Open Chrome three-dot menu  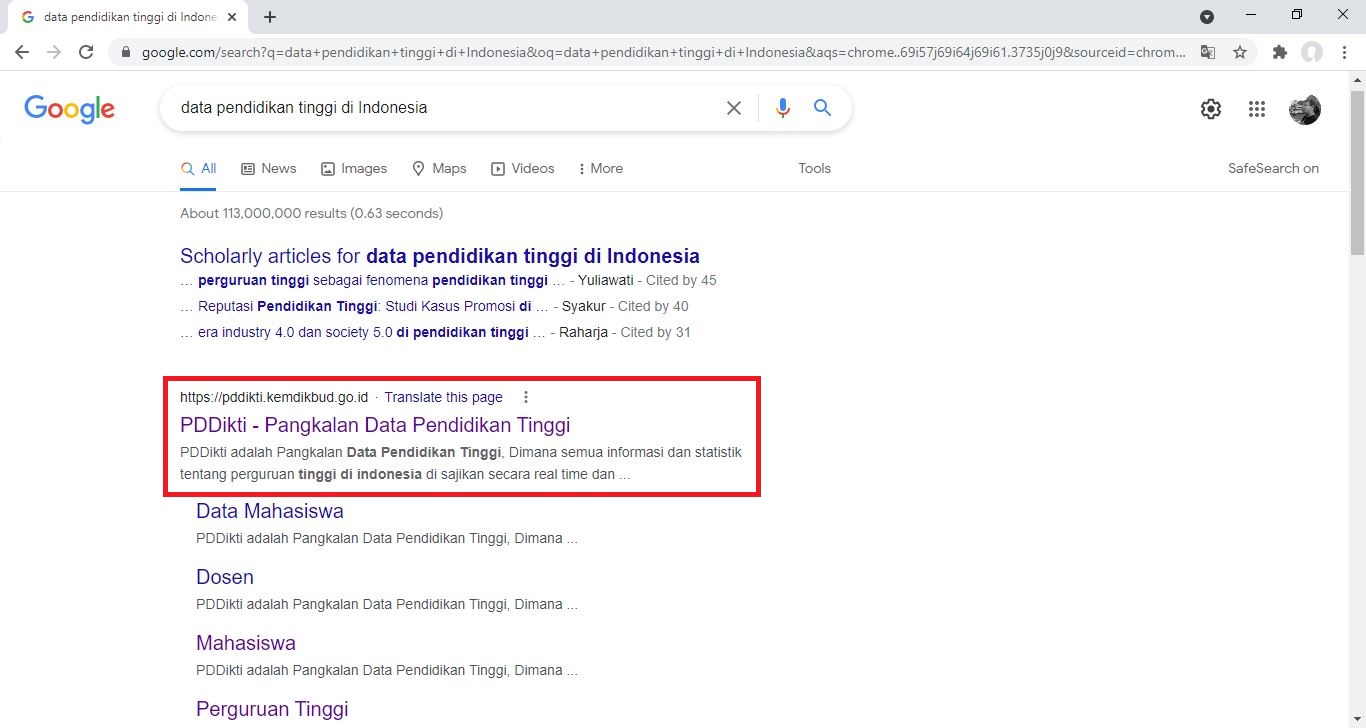point(1344,52)
